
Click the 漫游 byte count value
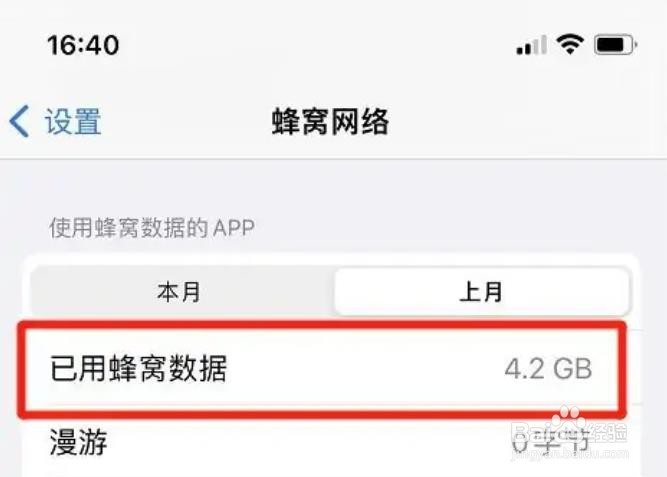click(551, 440)
